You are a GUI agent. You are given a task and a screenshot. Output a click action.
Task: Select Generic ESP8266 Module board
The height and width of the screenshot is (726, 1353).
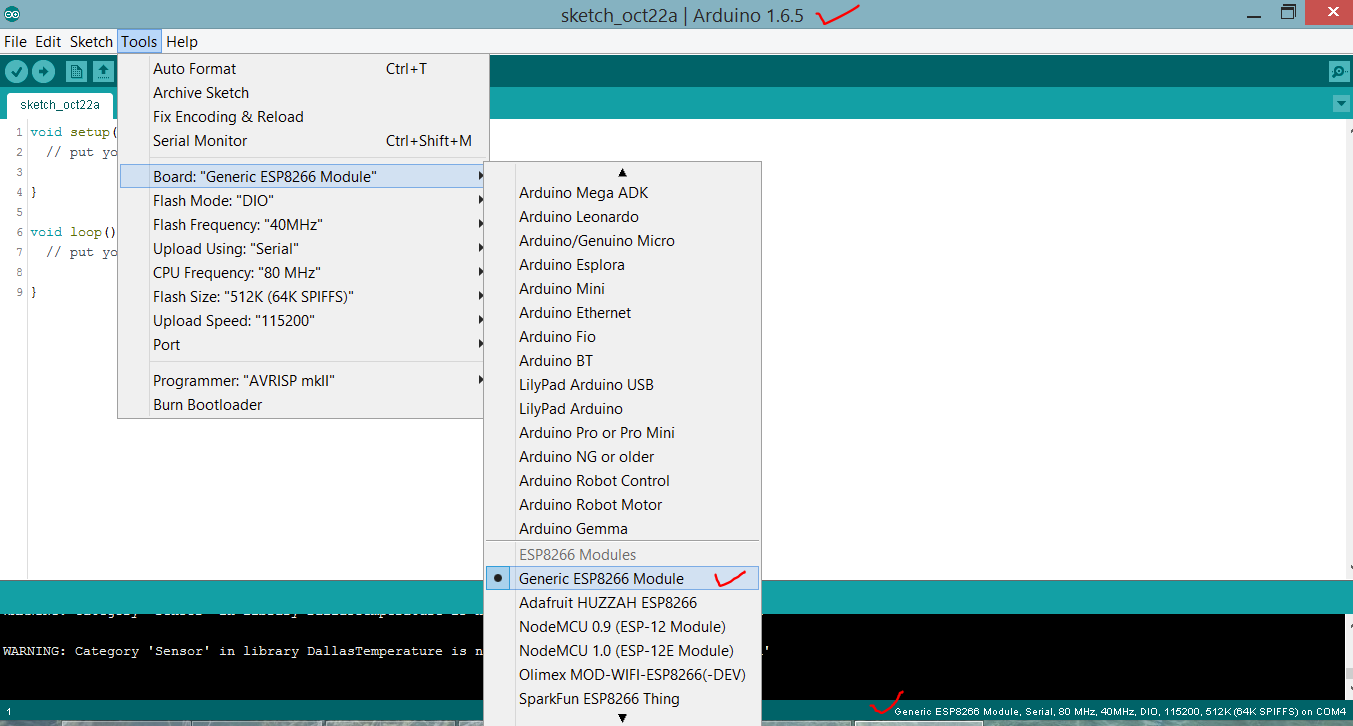623,579
